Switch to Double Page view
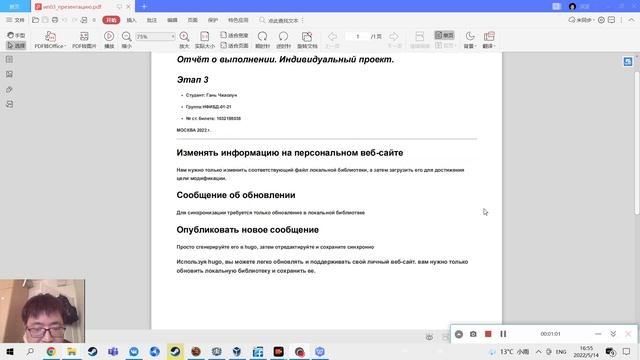Image resolution: width=640 pixels, height=360 pixels. coord(444,45)
